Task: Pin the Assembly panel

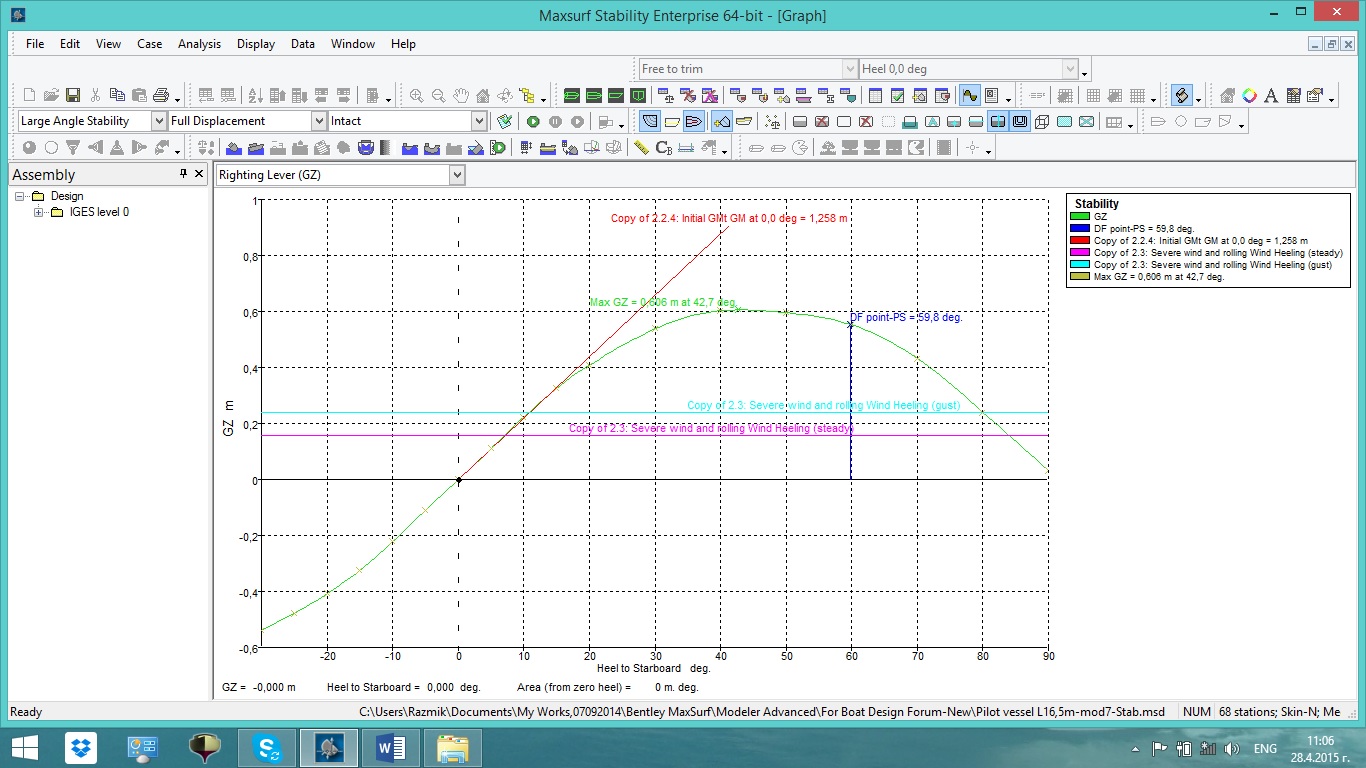Action: click(x=183, y=174)
